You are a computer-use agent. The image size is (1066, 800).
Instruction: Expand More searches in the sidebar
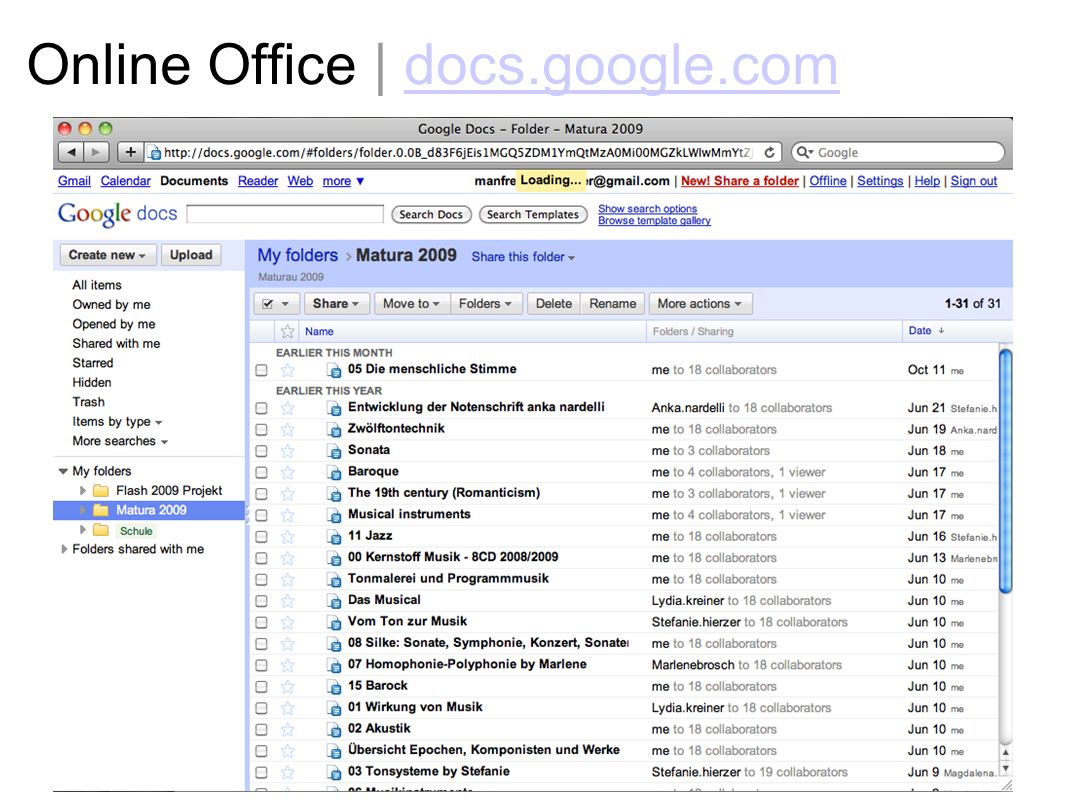point(120,441)
